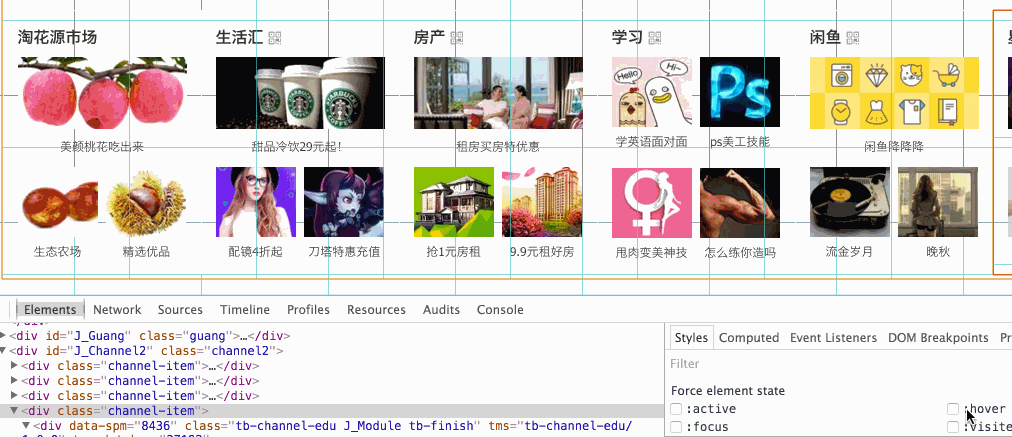Select the DOM Breakpoints sidebar tab
This screenshot has height=437, width=1012.
(938, 338)
